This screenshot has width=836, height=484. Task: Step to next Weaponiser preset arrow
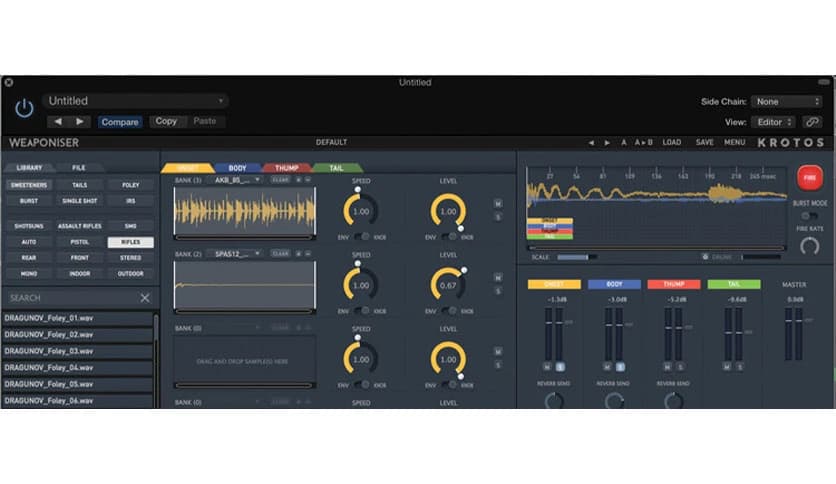pos(607,142)
